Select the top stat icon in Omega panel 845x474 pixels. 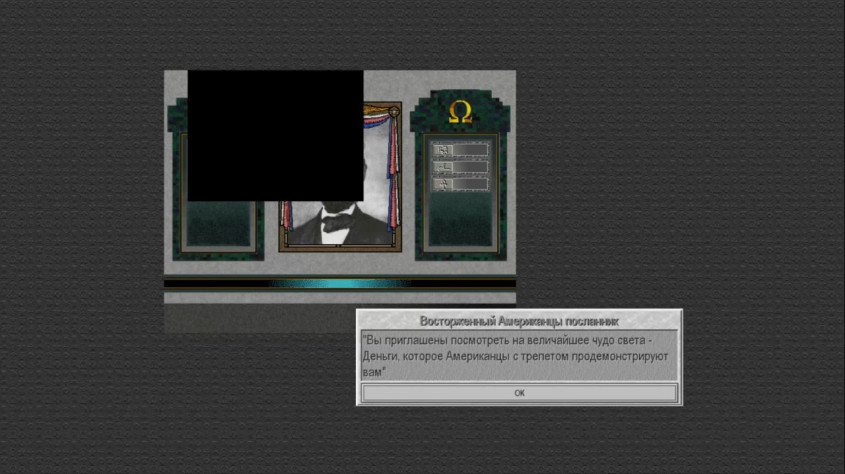(443, 150)
